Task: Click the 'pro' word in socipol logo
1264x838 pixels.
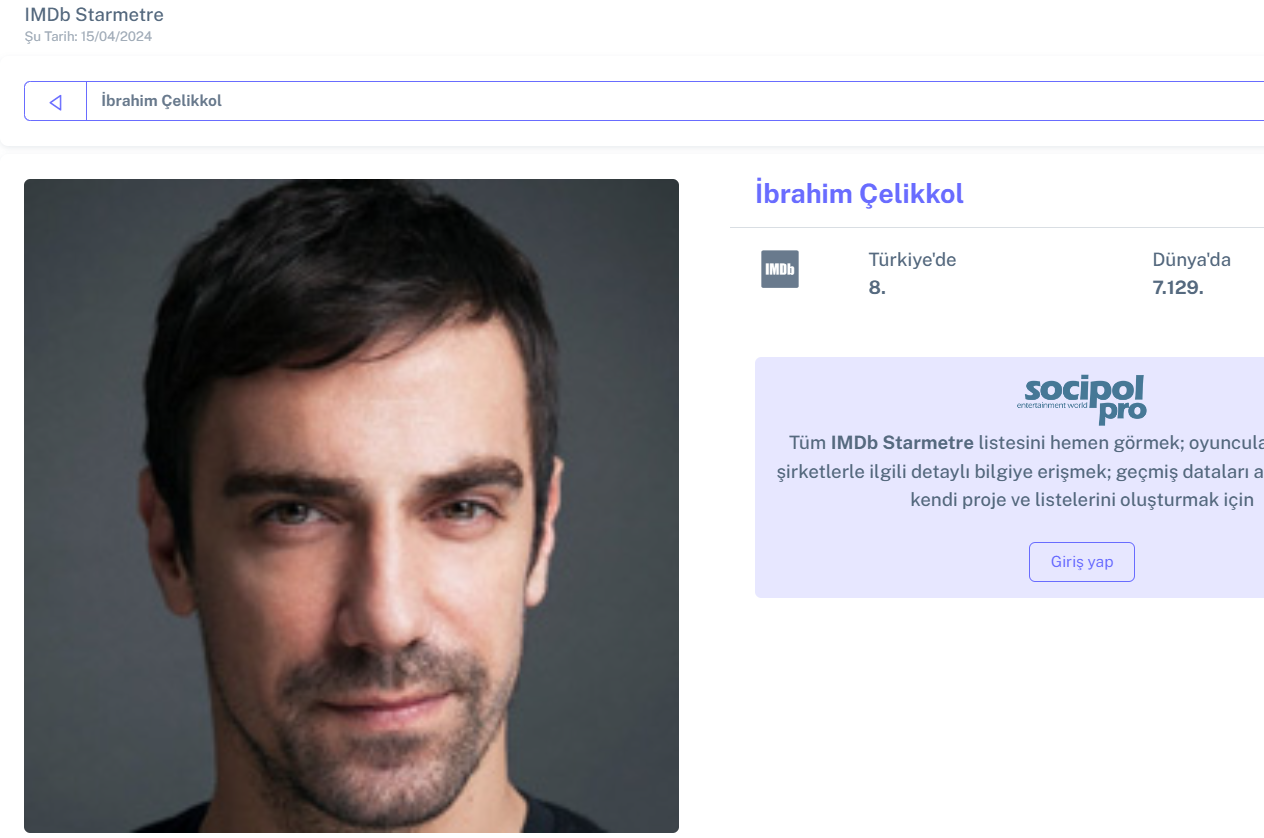Action: [x=1122, y=410]
